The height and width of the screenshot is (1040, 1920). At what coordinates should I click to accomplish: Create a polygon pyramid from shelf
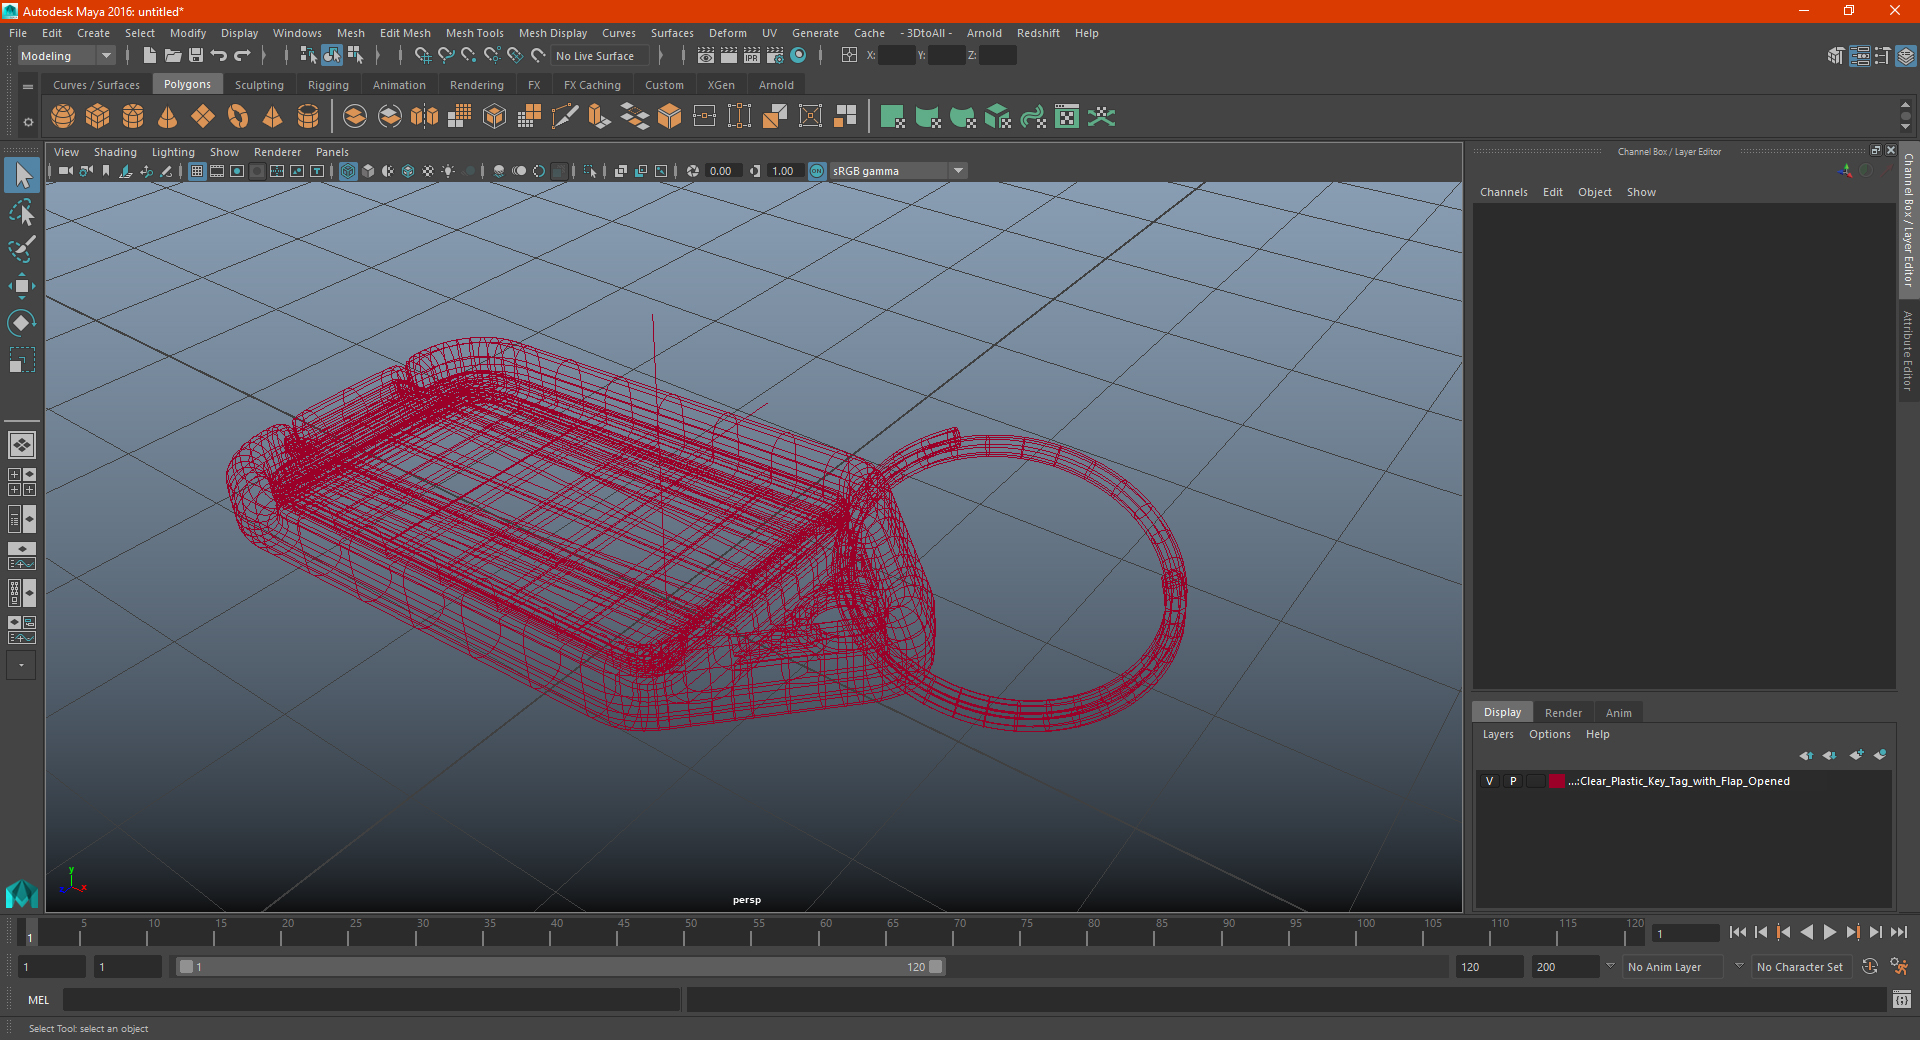[x=272, y=117]
